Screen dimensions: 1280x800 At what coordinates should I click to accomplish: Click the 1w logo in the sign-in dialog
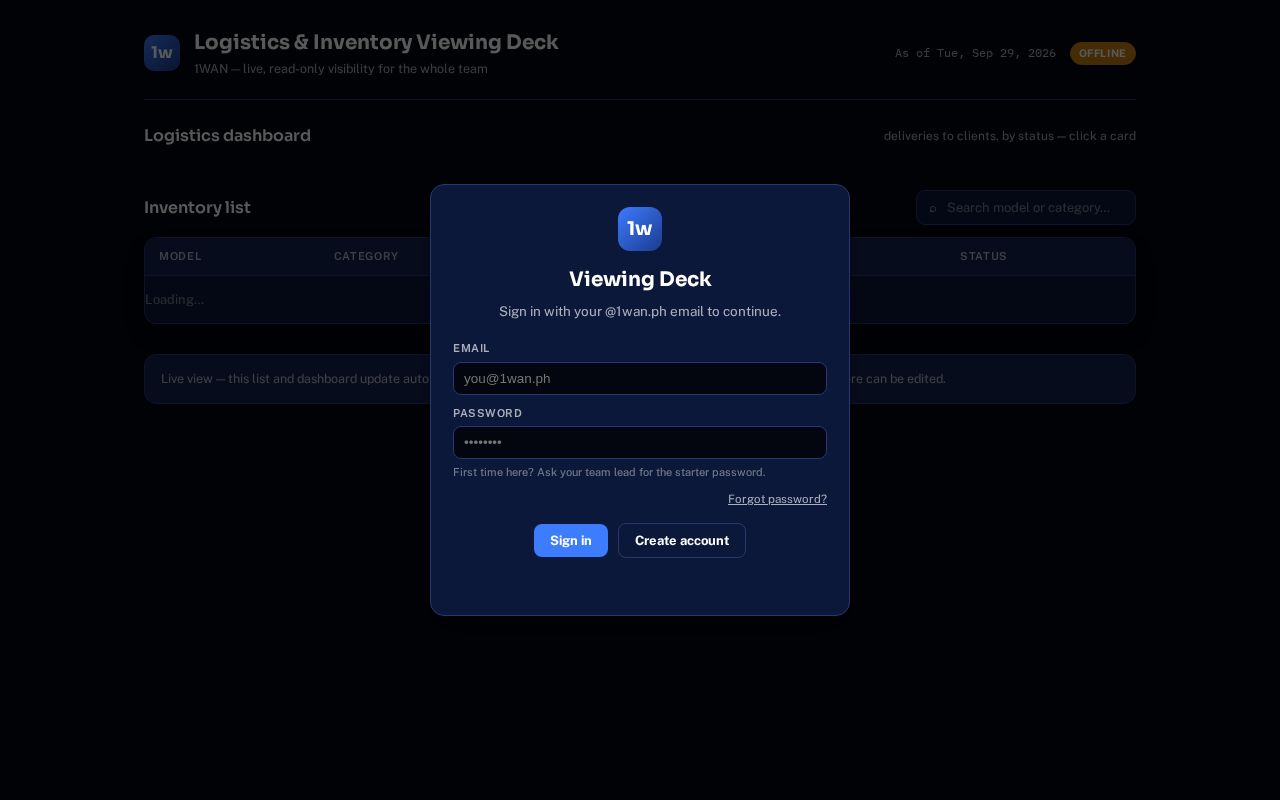640,229
